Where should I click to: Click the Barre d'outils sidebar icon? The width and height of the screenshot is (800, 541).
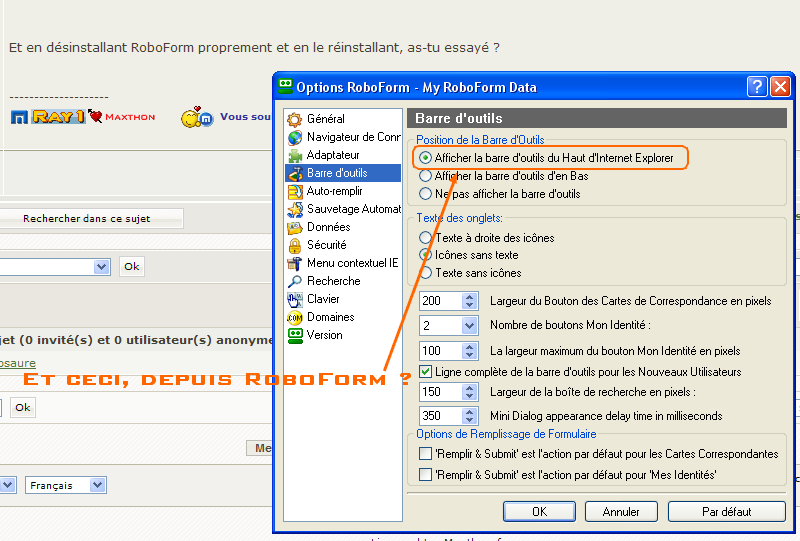click(x=294, y=174)
